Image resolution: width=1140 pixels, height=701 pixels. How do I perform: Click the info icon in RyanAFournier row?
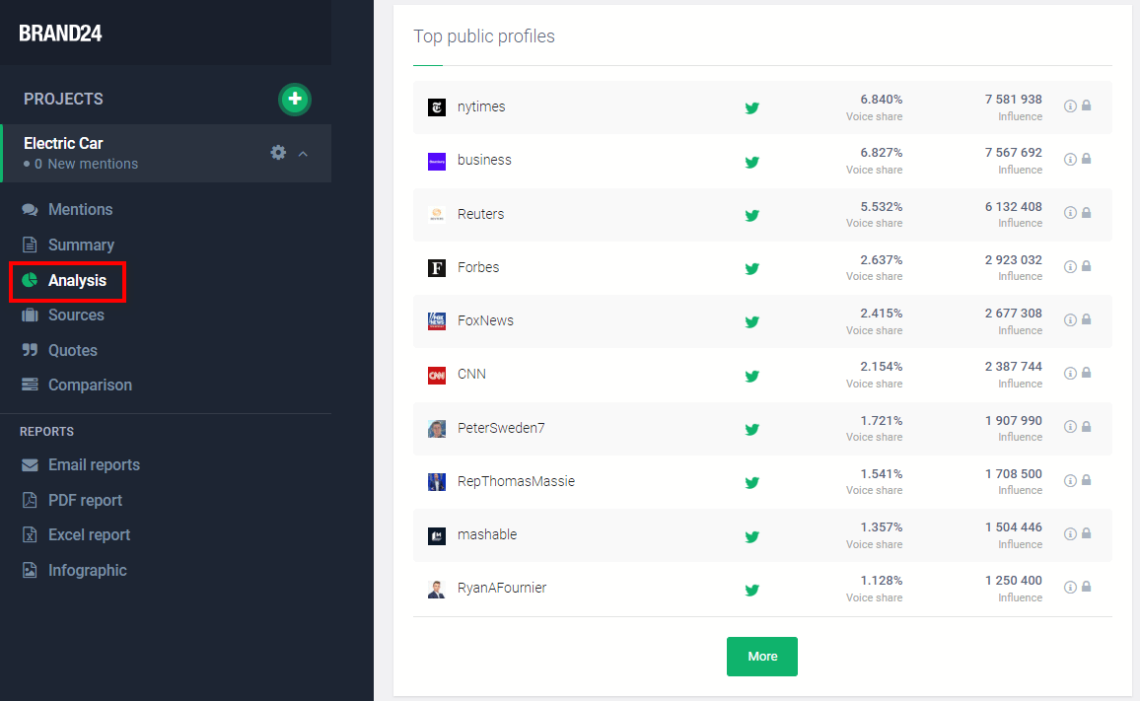[1070, 588]
